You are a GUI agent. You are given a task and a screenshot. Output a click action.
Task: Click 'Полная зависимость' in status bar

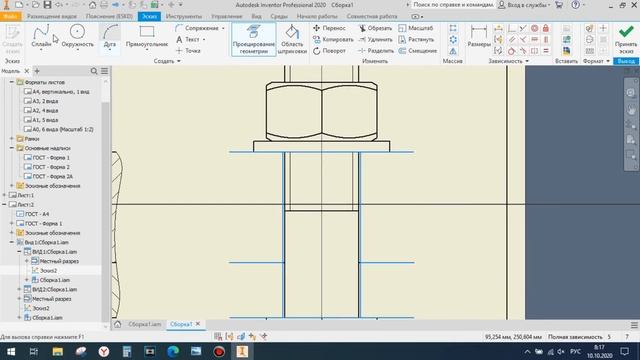(x=575, y=337)
